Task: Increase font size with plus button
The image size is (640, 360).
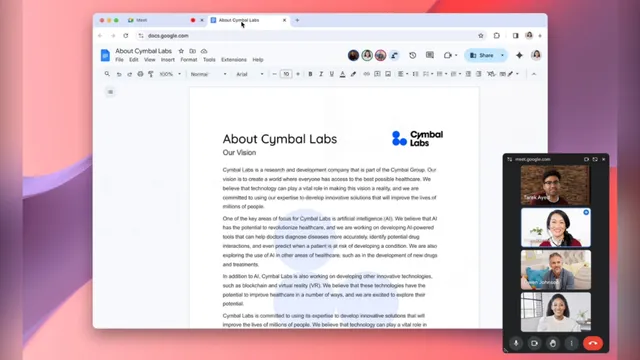Action: 298,74
